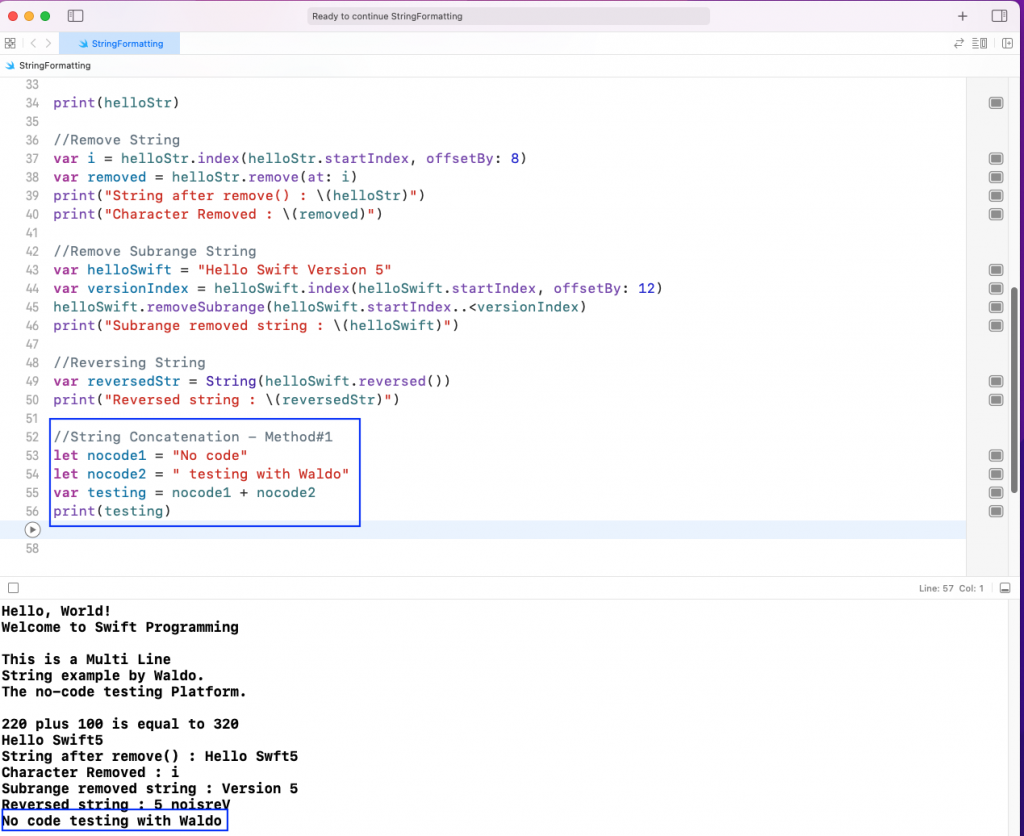Show result for line 37
1024x836 pixels.
(x=996, y=159)
